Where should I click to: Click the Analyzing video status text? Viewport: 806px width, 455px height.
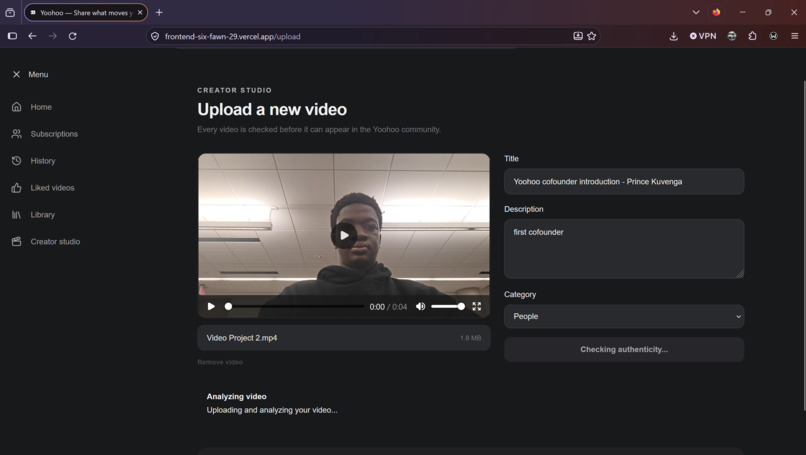[x=236, y=396]
